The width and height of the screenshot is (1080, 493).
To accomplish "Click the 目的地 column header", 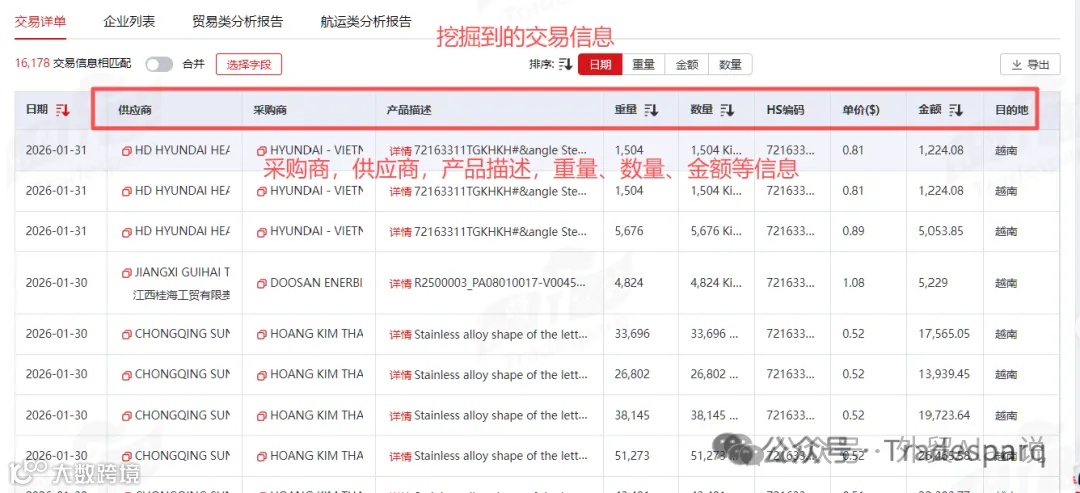I will tap(1012, 109).
